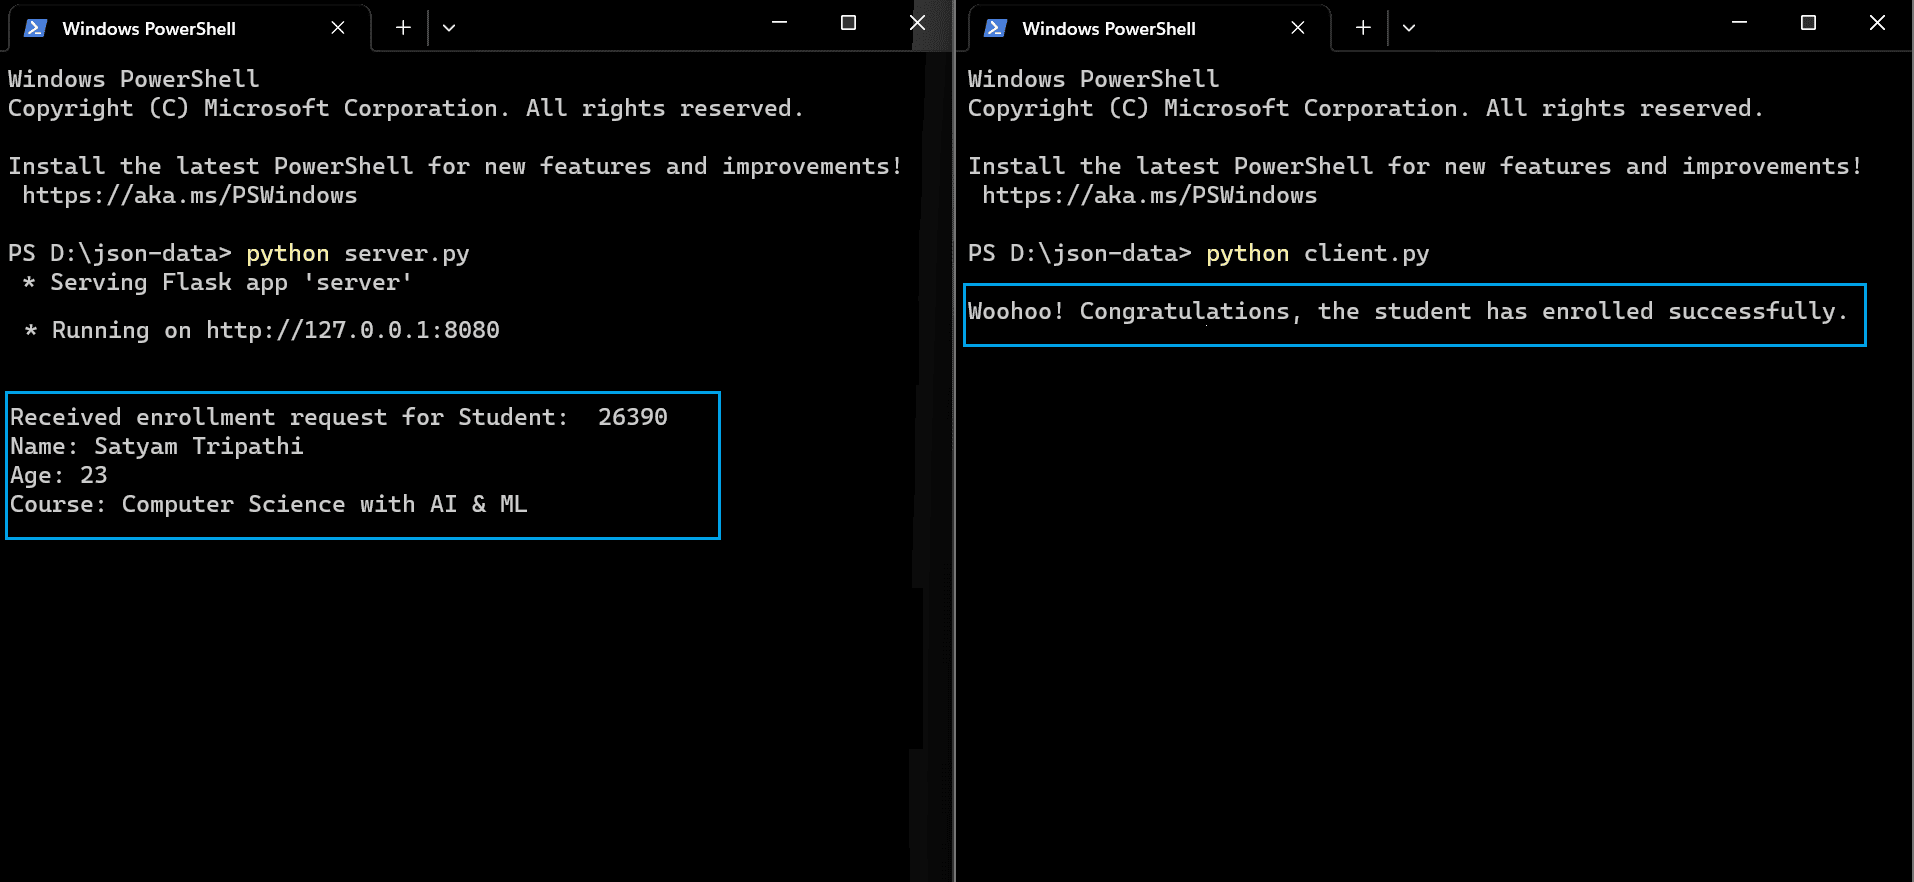
Task: Maximize the window running server.py
Action: (x=848, y=23)
